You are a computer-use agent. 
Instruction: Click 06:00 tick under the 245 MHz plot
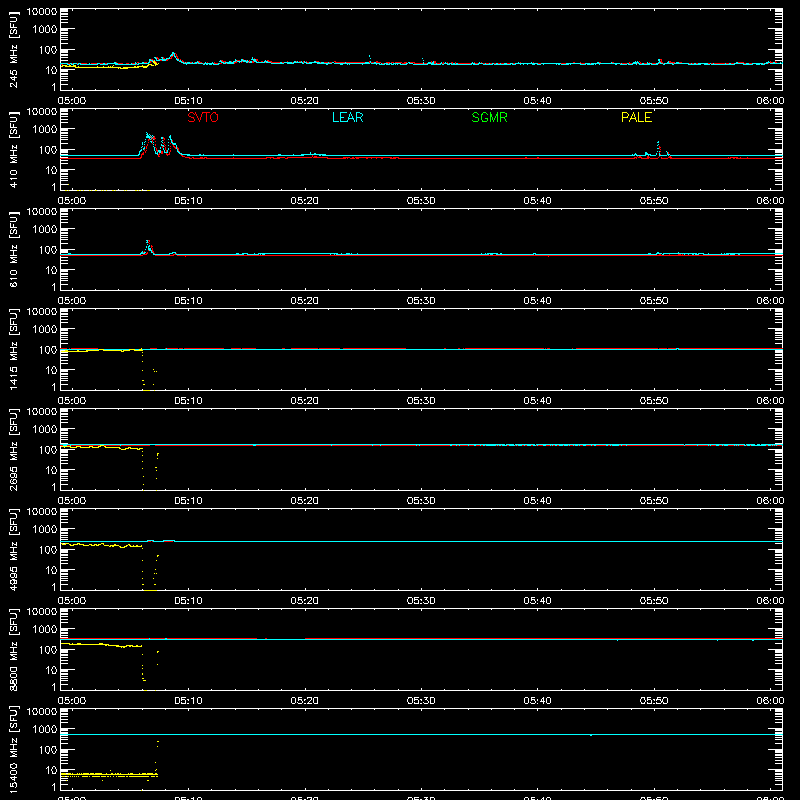pos(770,101)
